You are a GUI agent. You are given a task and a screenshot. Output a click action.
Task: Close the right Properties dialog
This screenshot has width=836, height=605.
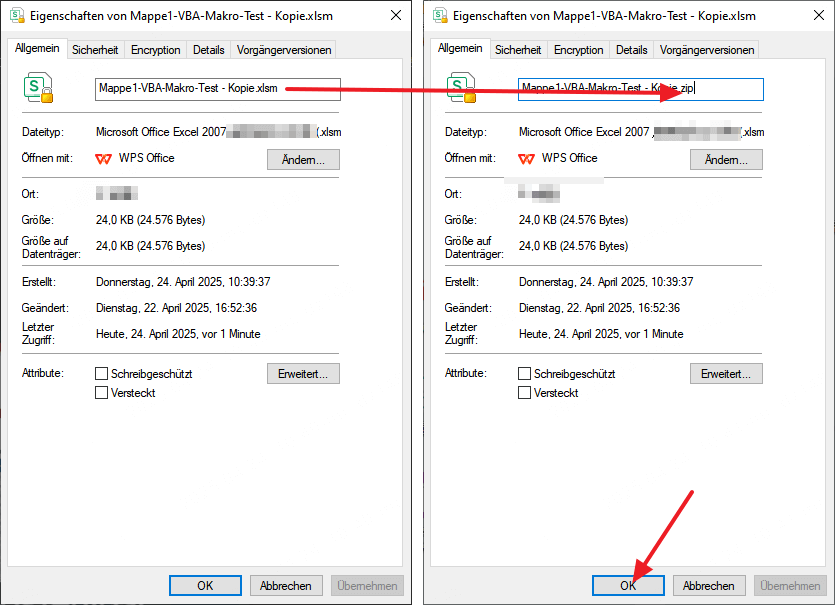pyautogui.click(x=819, y=15)
